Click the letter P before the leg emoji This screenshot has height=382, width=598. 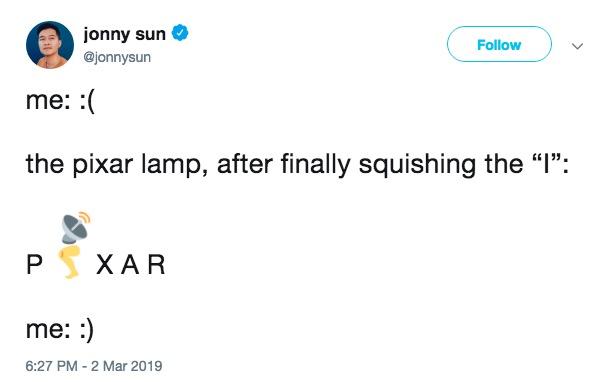click(x=34, y=264)
